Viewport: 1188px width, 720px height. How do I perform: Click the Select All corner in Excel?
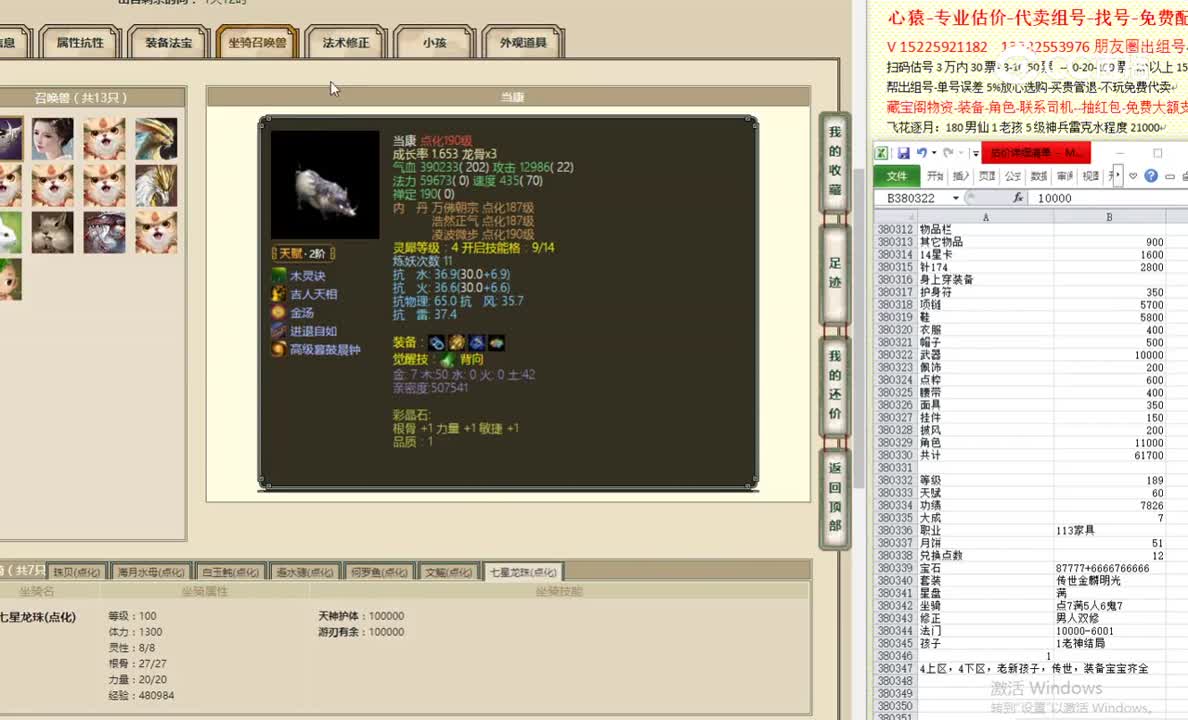click(896, 217)
